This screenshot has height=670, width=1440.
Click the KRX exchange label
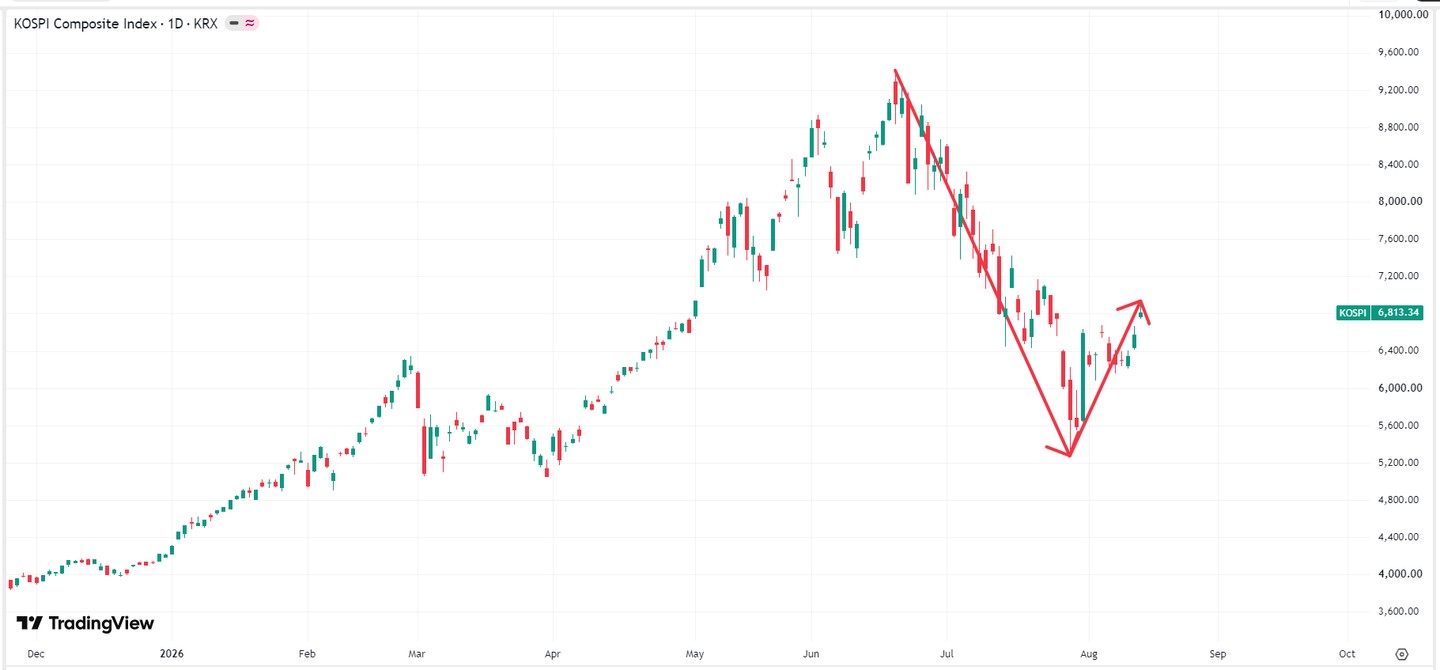[x=203, y=23]
